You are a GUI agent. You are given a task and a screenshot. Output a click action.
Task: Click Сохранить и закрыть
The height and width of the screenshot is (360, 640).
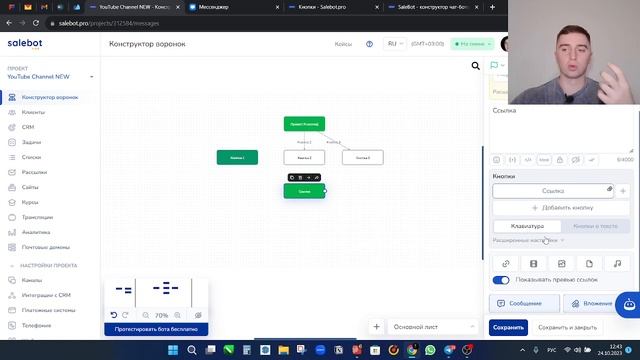[x=567, y=327]
